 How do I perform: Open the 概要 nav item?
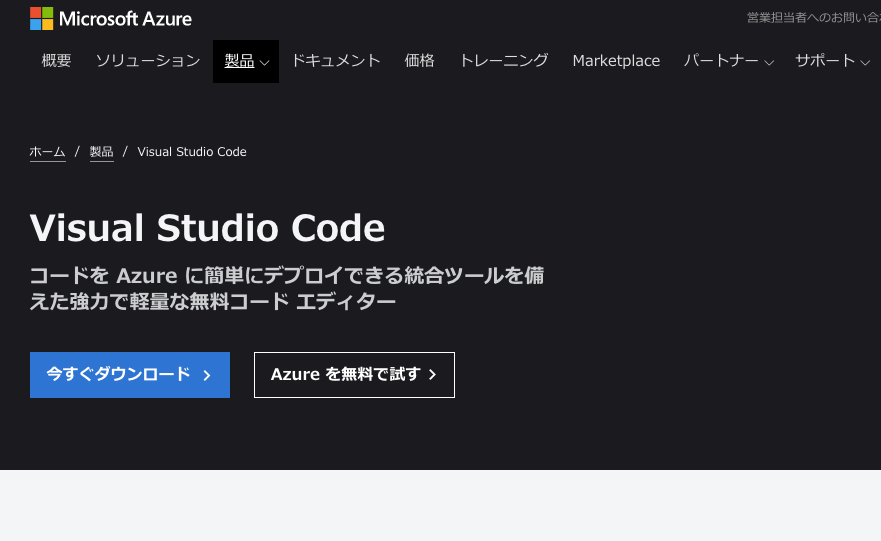pyautogui.click(x=56, y=61)
